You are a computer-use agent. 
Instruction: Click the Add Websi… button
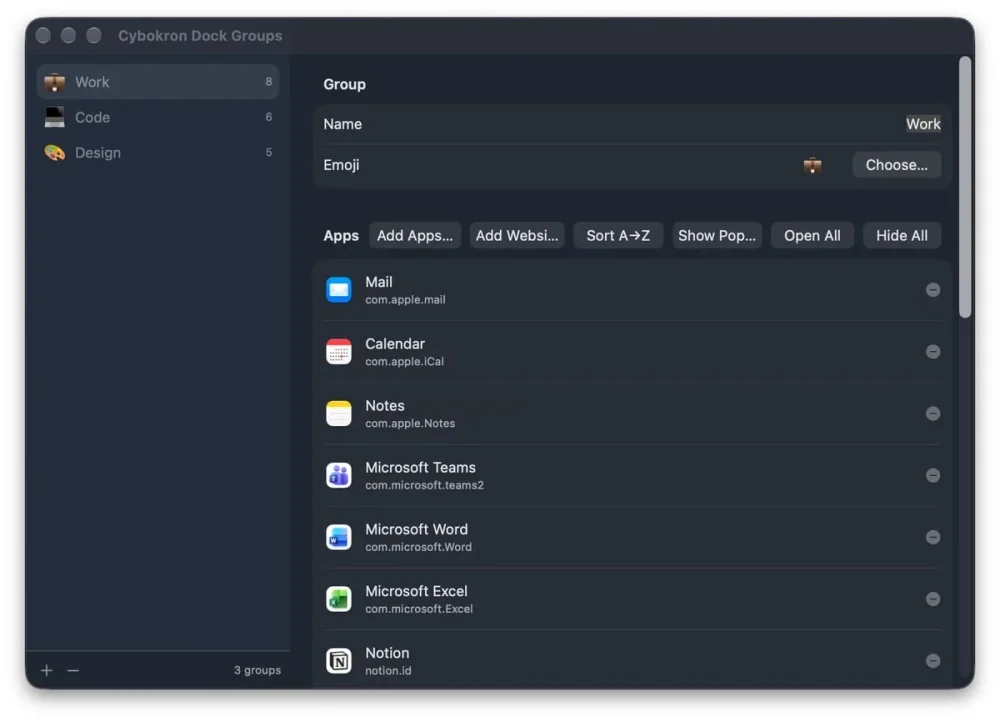click(517, 235)
